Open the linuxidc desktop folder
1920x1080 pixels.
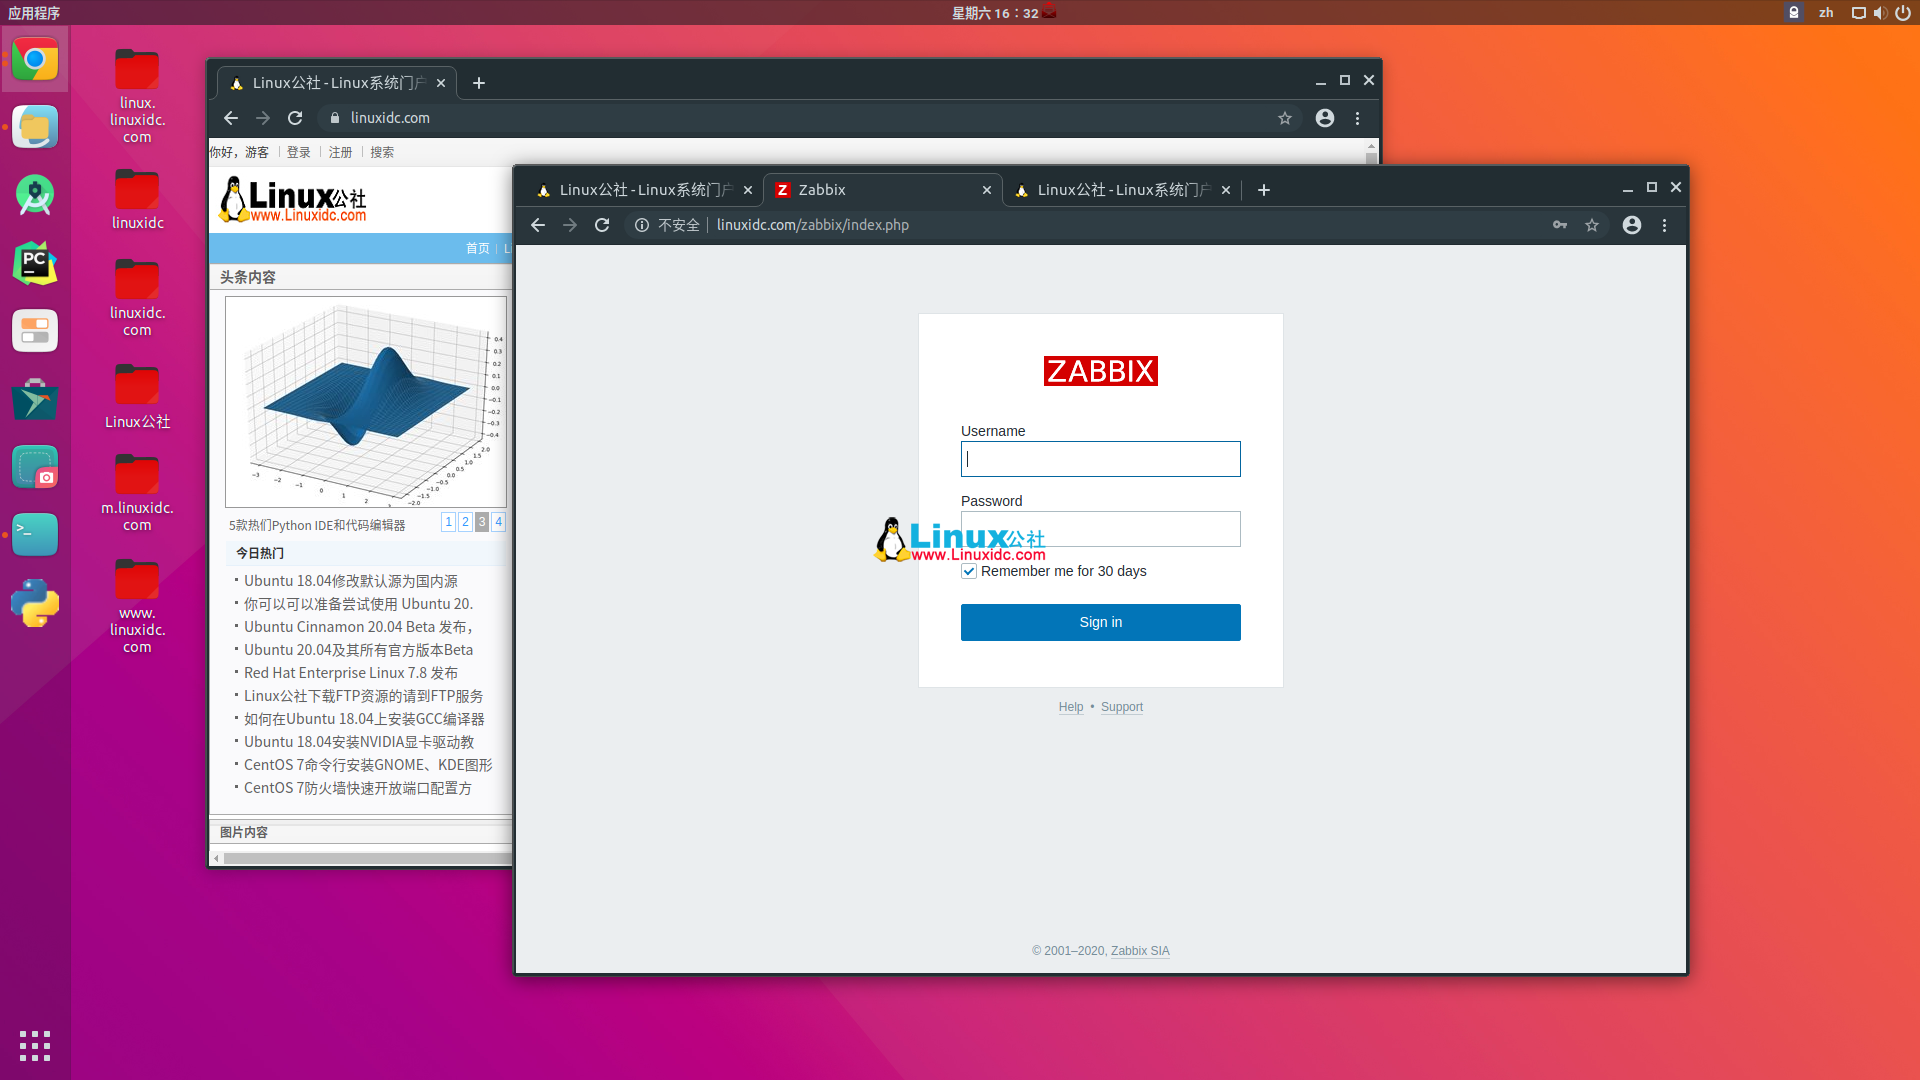point(137,198)
